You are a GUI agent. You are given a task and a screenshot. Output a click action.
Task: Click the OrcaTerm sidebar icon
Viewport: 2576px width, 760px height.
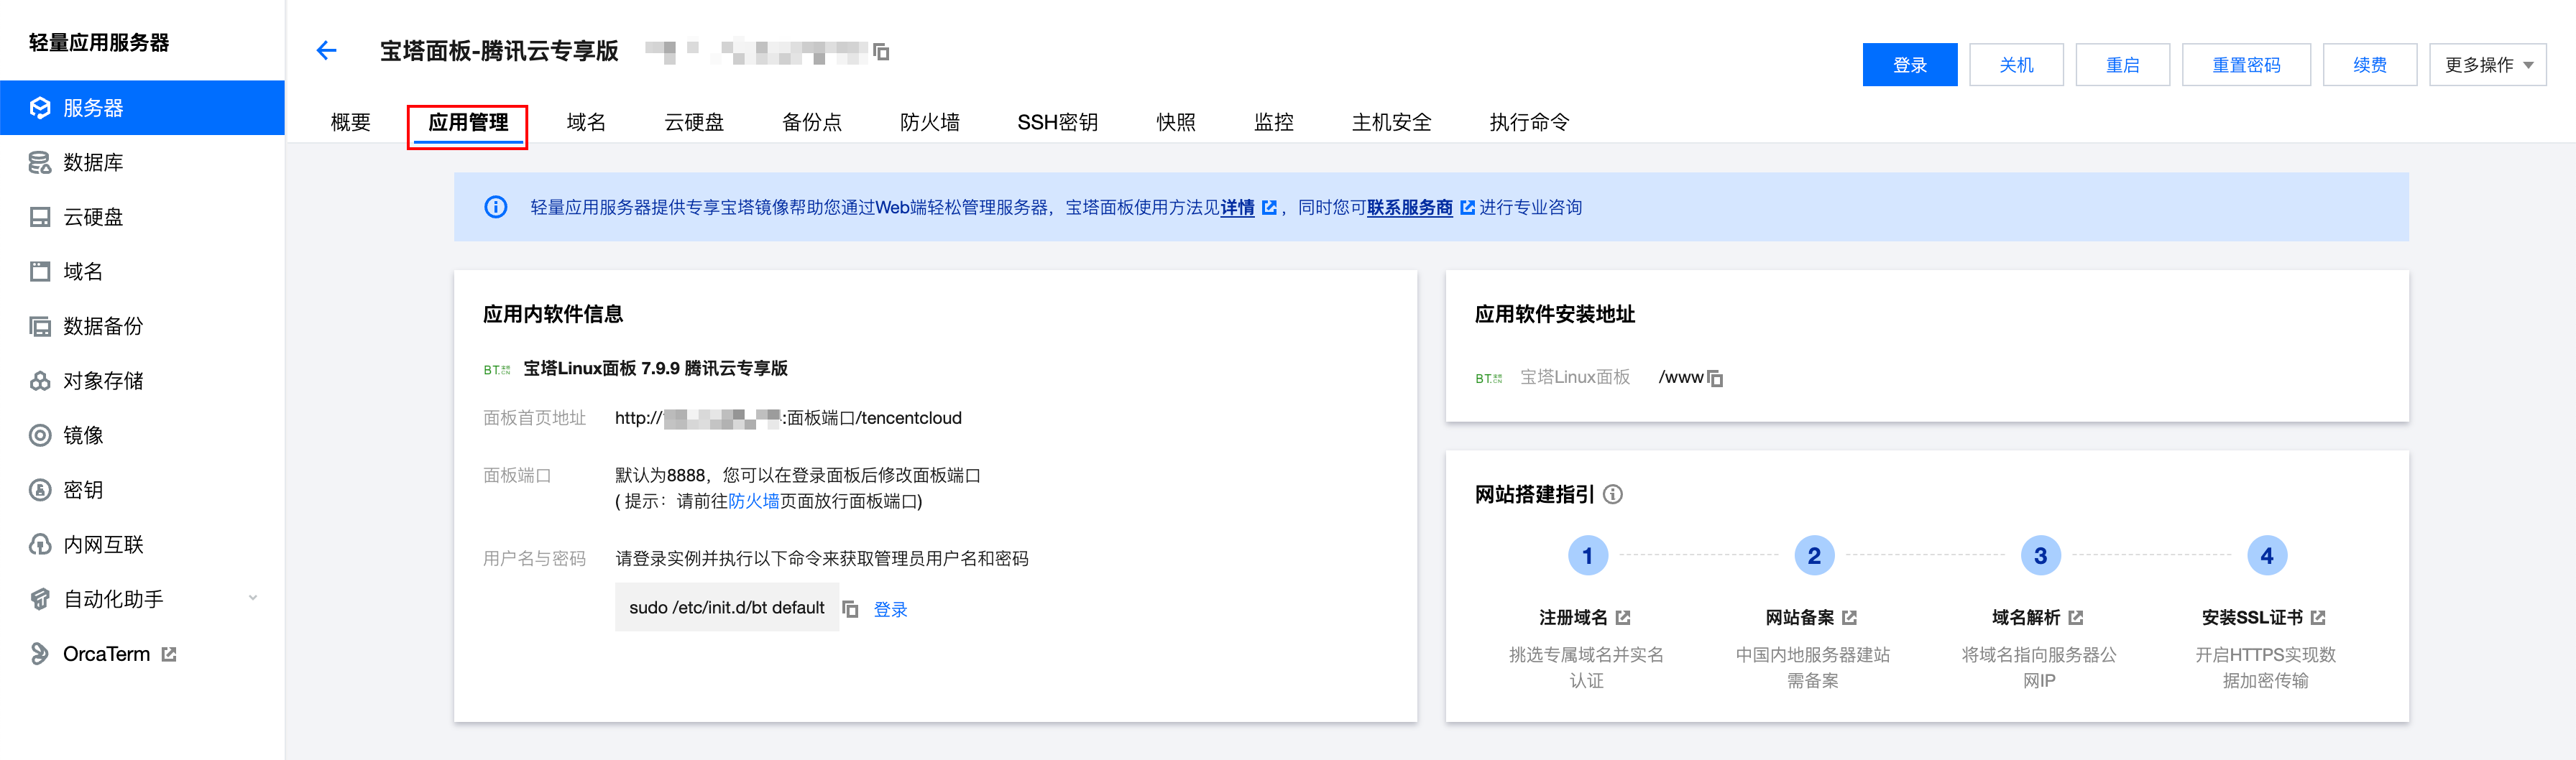tap(40, 654)
